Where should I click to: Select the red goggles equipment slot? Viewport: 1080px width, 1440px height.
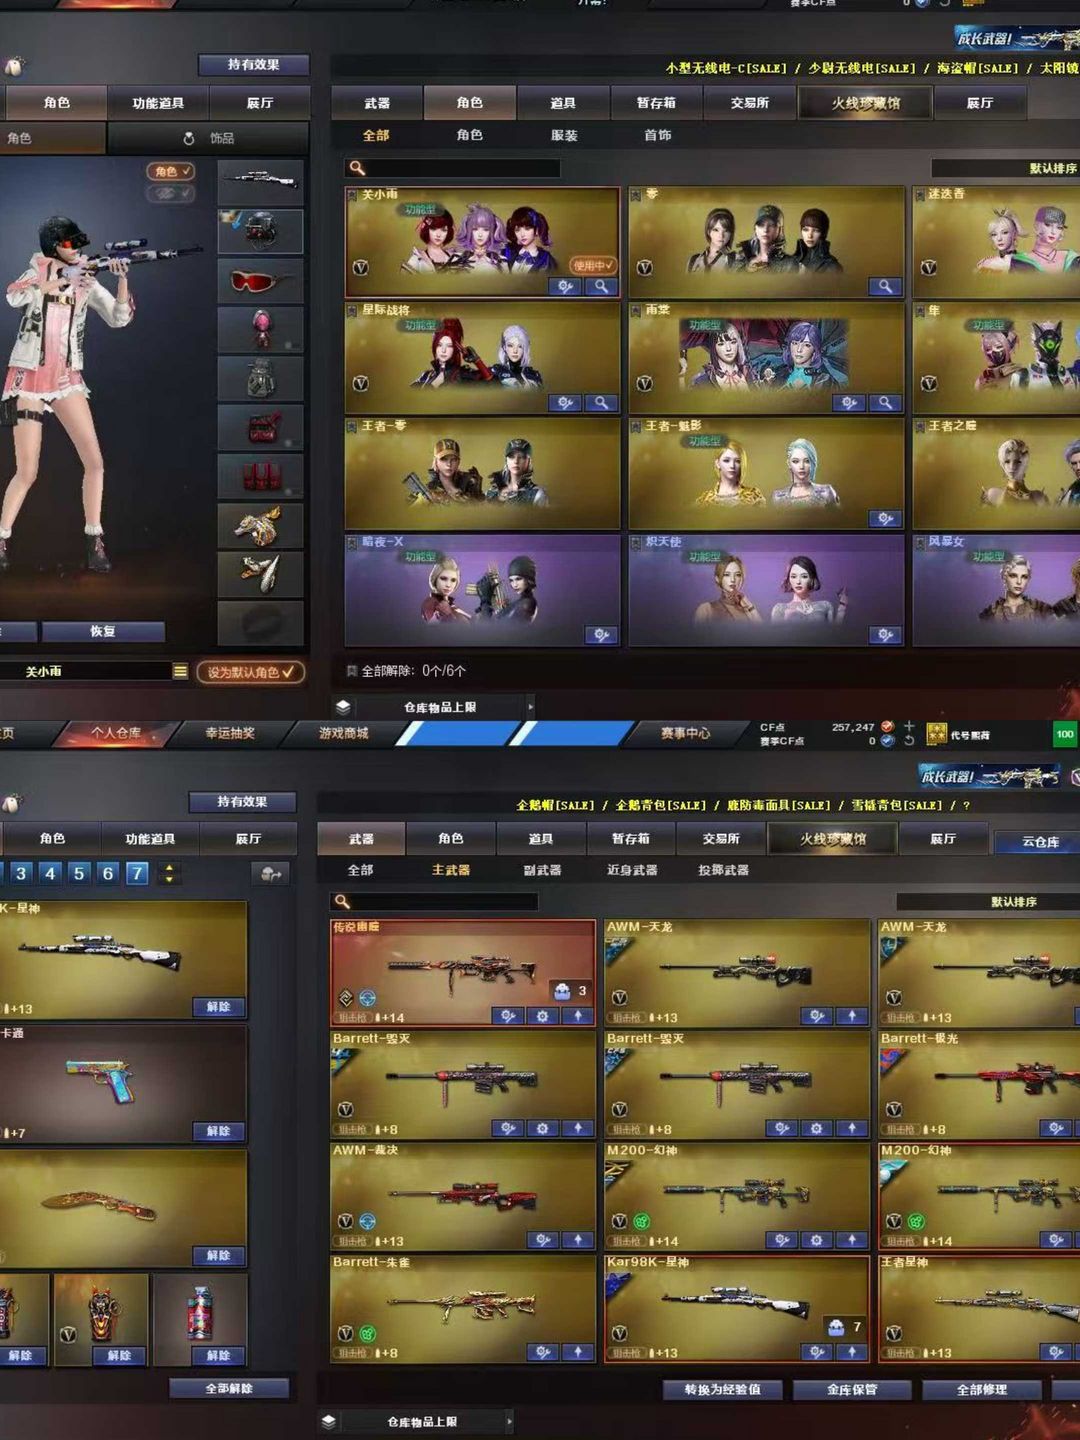(x=260, y=280)
